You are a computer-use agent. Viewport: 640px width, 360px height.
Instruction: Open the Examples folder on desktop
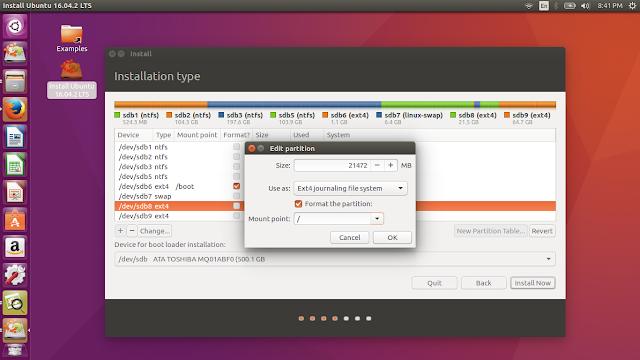72,38
